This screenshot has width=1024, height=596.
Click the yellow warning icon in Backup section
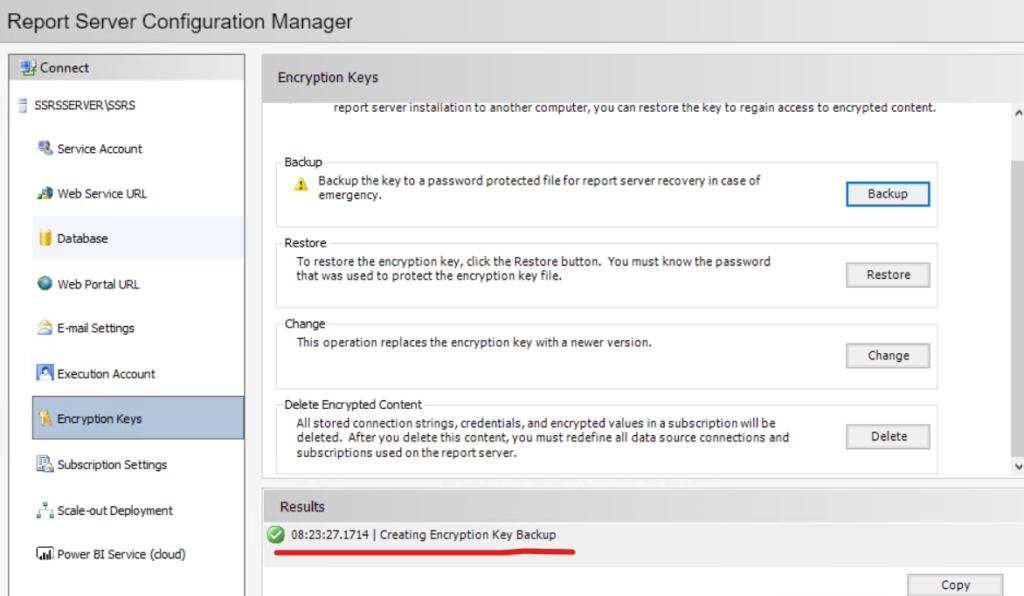[300, 184]
